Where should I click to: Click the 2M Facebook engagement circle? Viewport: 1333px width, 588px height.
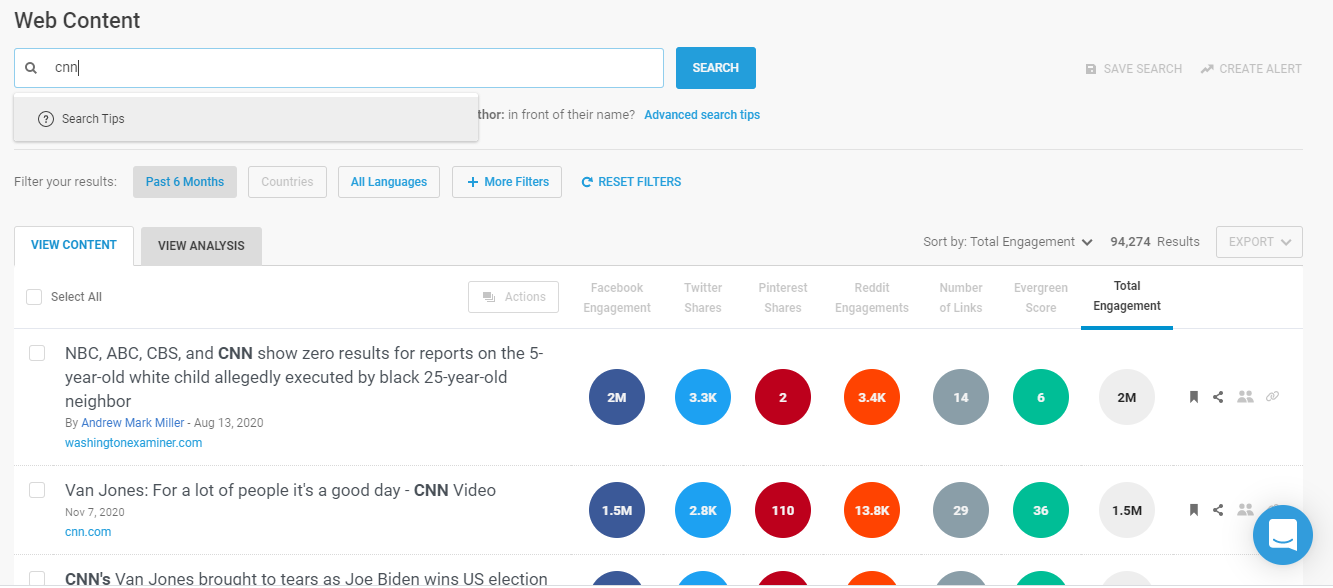coord(617,397)
